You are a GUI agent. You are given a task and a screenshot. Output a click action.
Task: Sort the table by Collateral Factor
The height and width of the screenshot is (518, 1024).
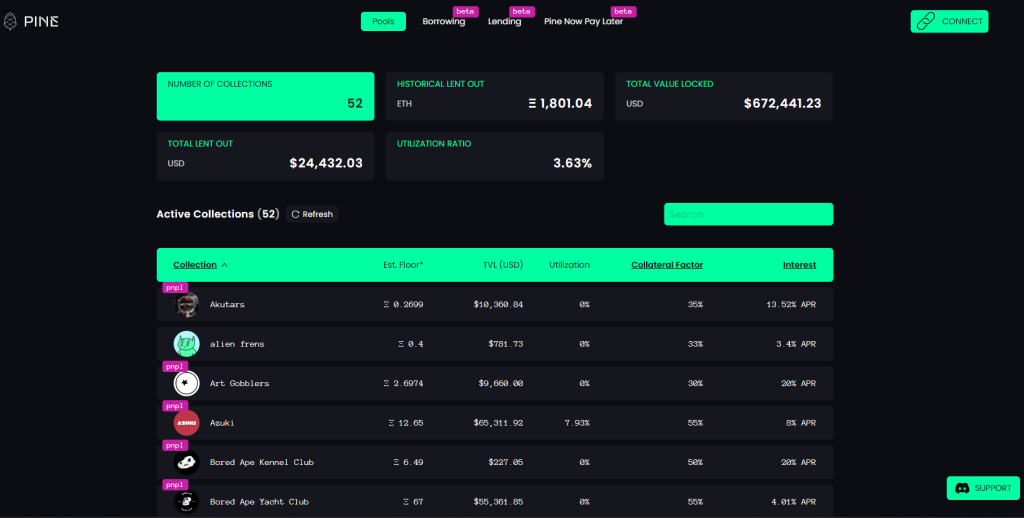pyautogui.click(x=667, y=265)
